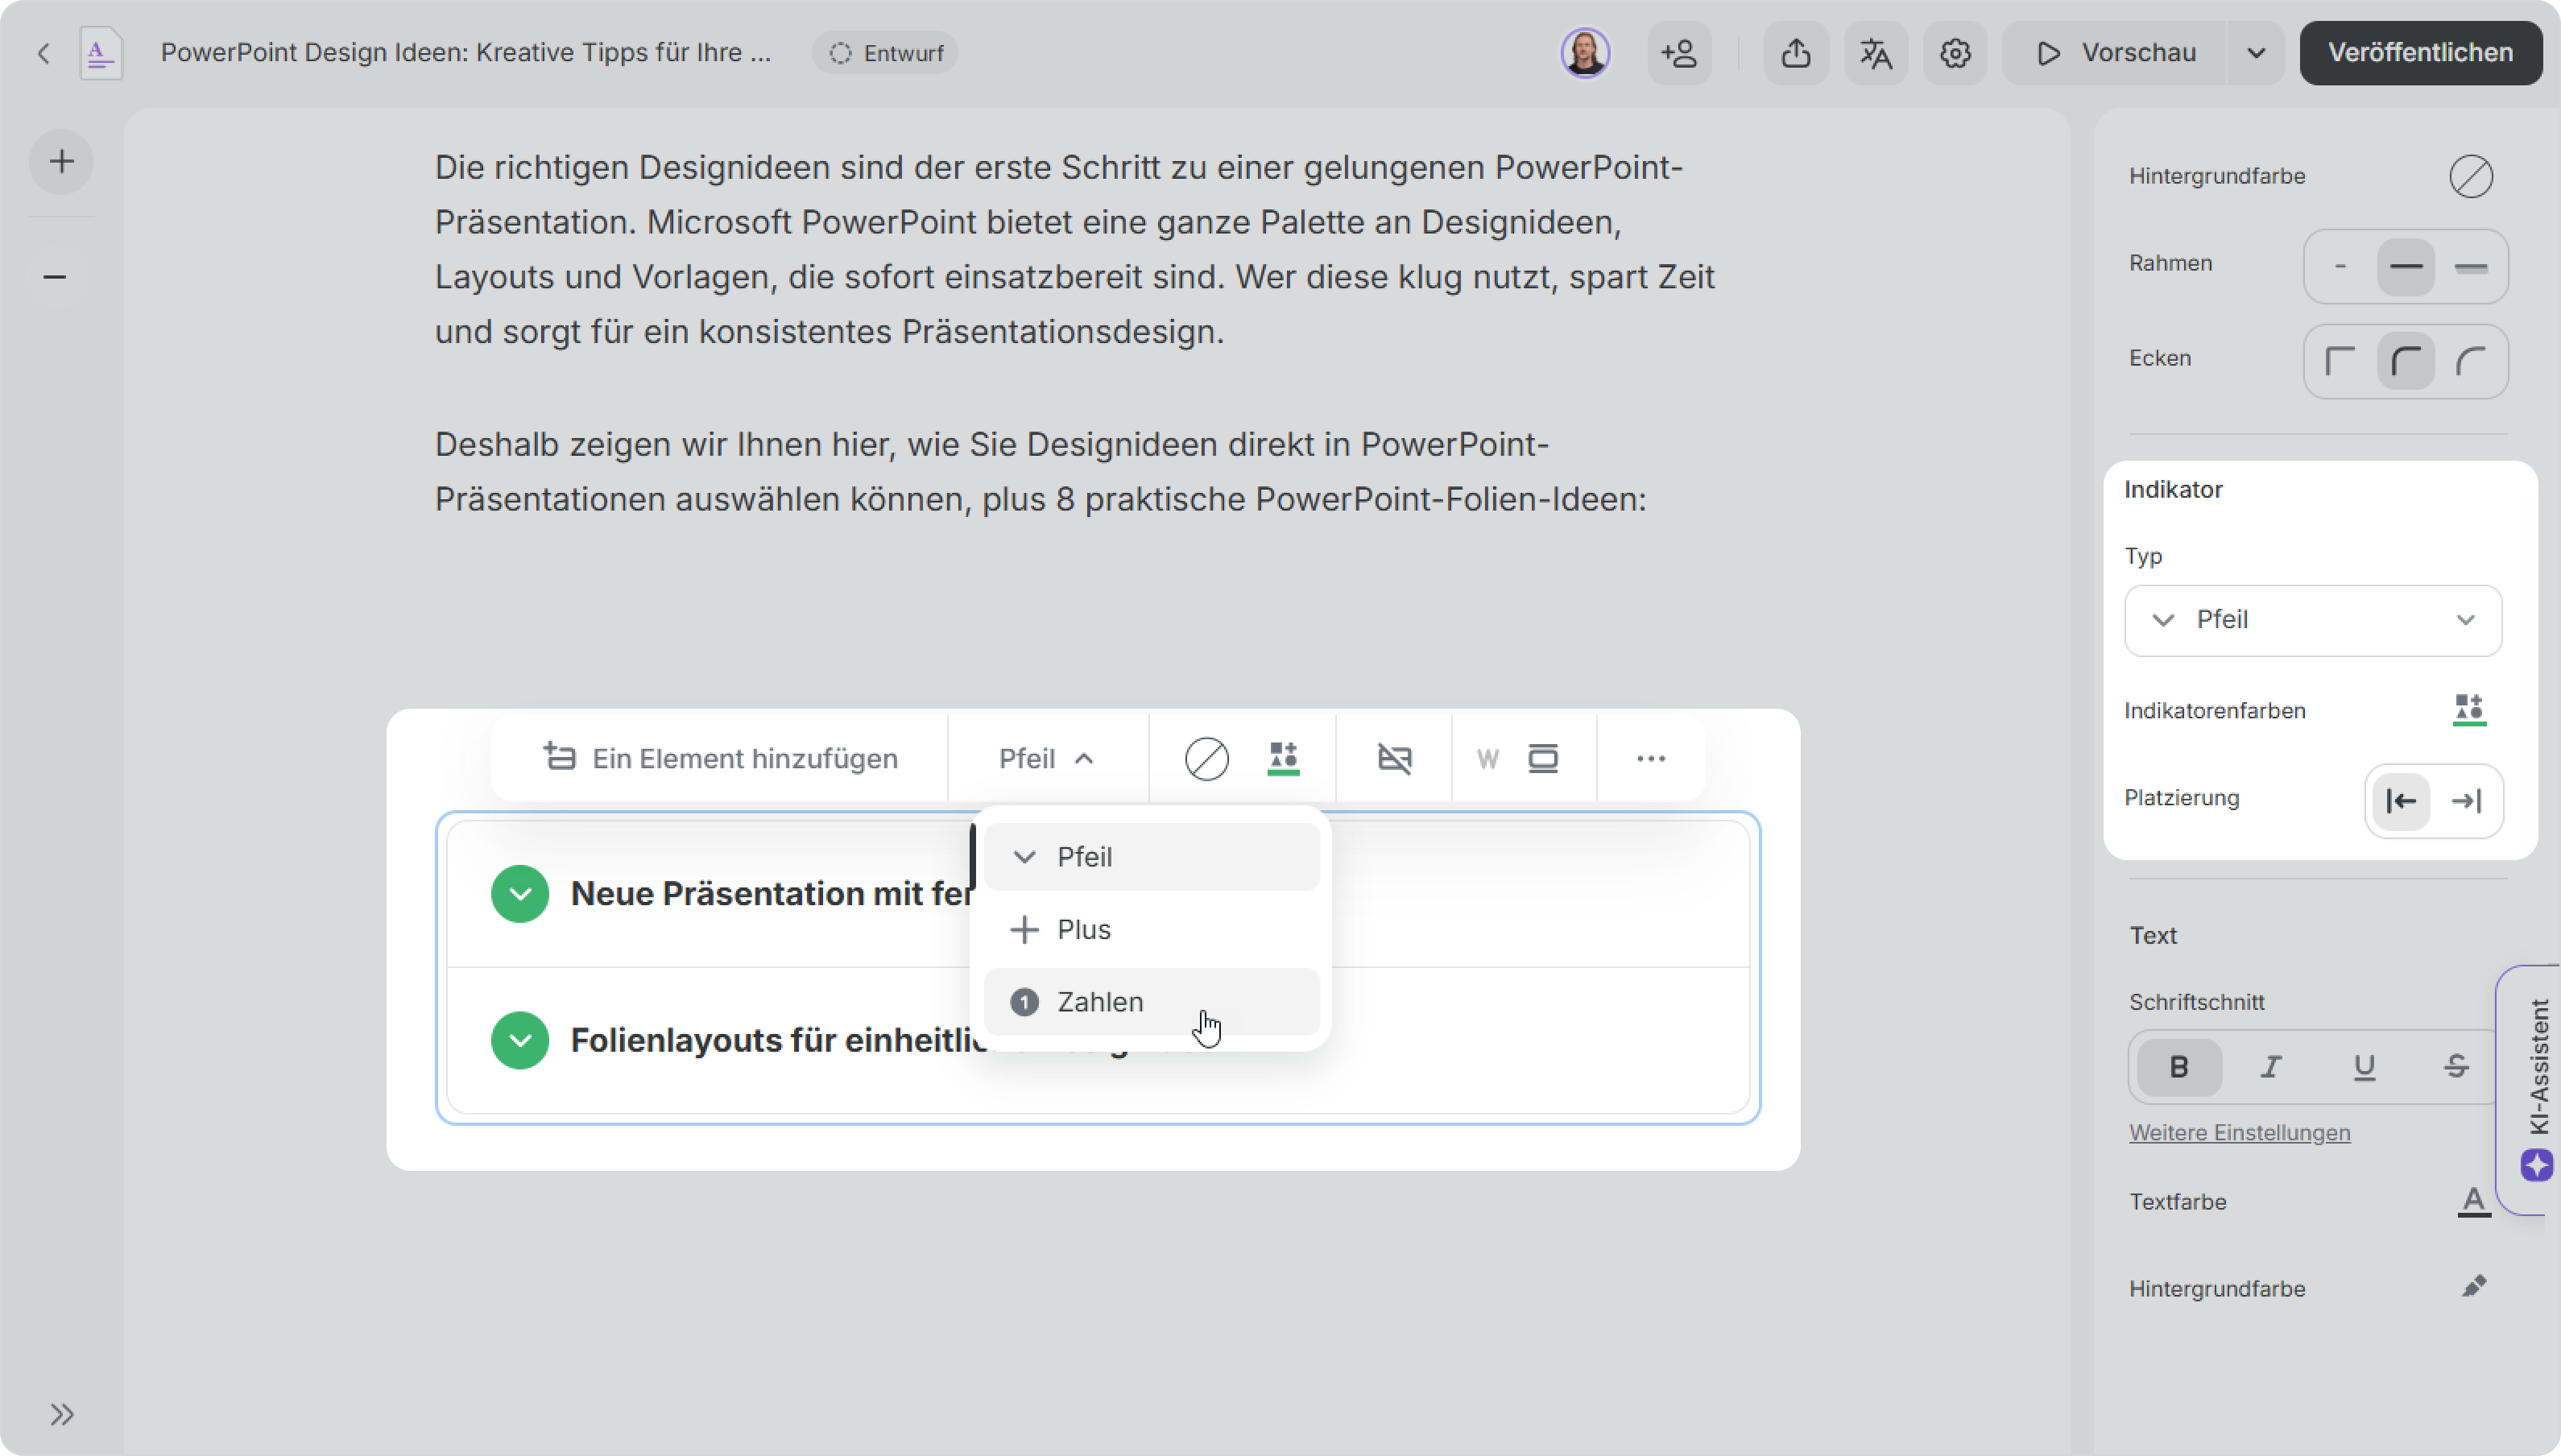Toggle italic font style
Viewport: 2561px width, 1456px height.
click(2271, 1067)
